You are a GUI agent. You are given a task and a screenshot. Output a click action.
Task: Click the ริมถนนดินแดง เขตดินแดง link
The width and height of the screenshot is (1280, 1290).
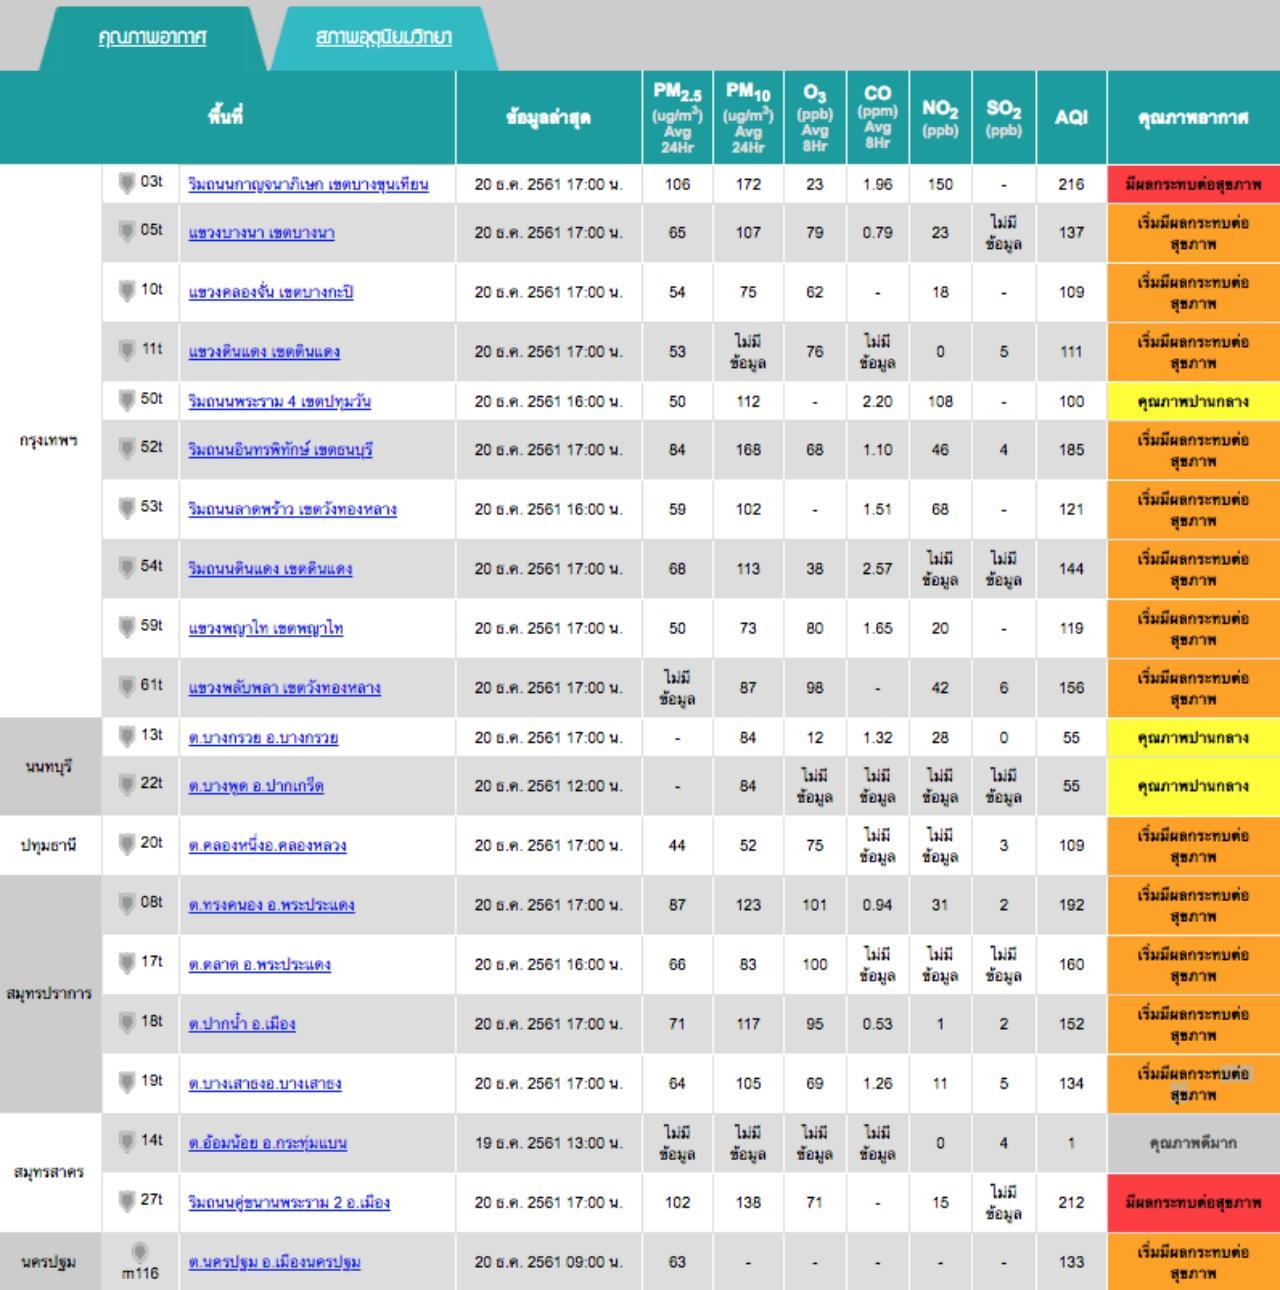(x=270, y=569)
